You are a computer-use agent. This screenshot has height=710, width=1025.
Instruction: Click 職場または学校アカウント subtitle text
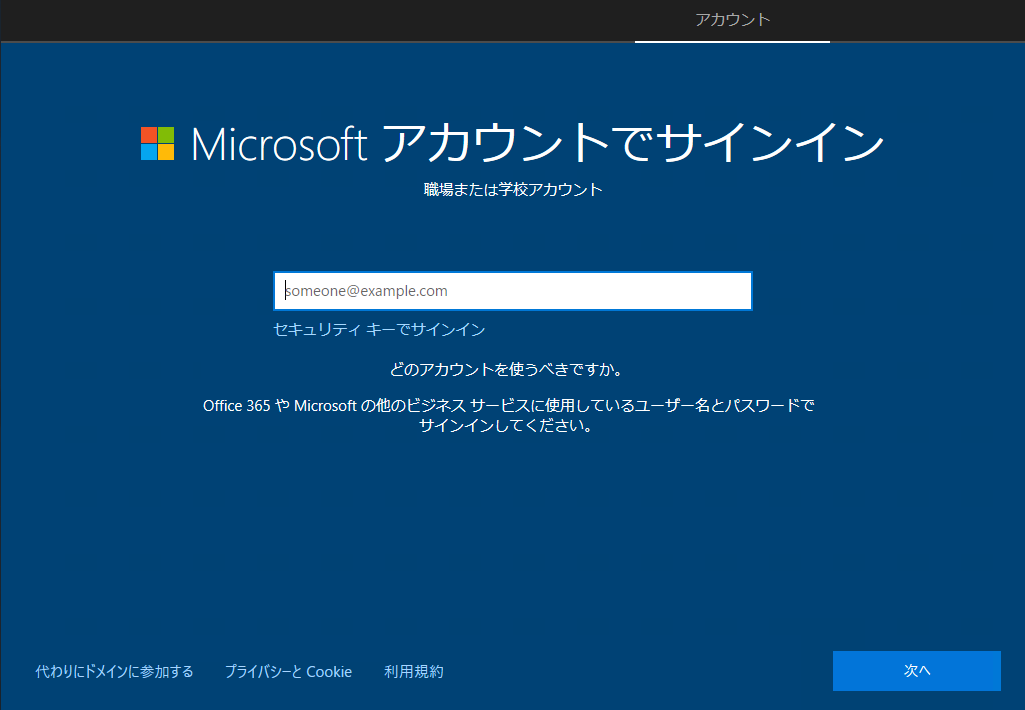point(513,190)
